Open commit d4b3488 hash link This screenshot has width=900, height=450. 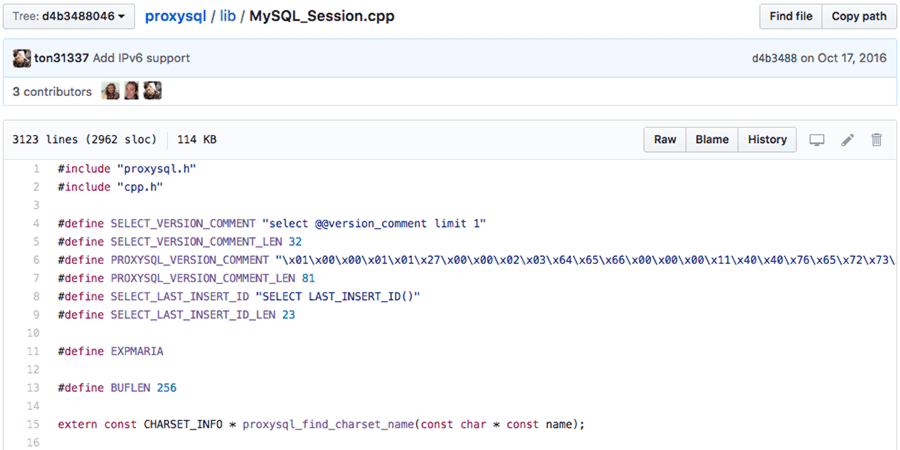tap(774, 58)
